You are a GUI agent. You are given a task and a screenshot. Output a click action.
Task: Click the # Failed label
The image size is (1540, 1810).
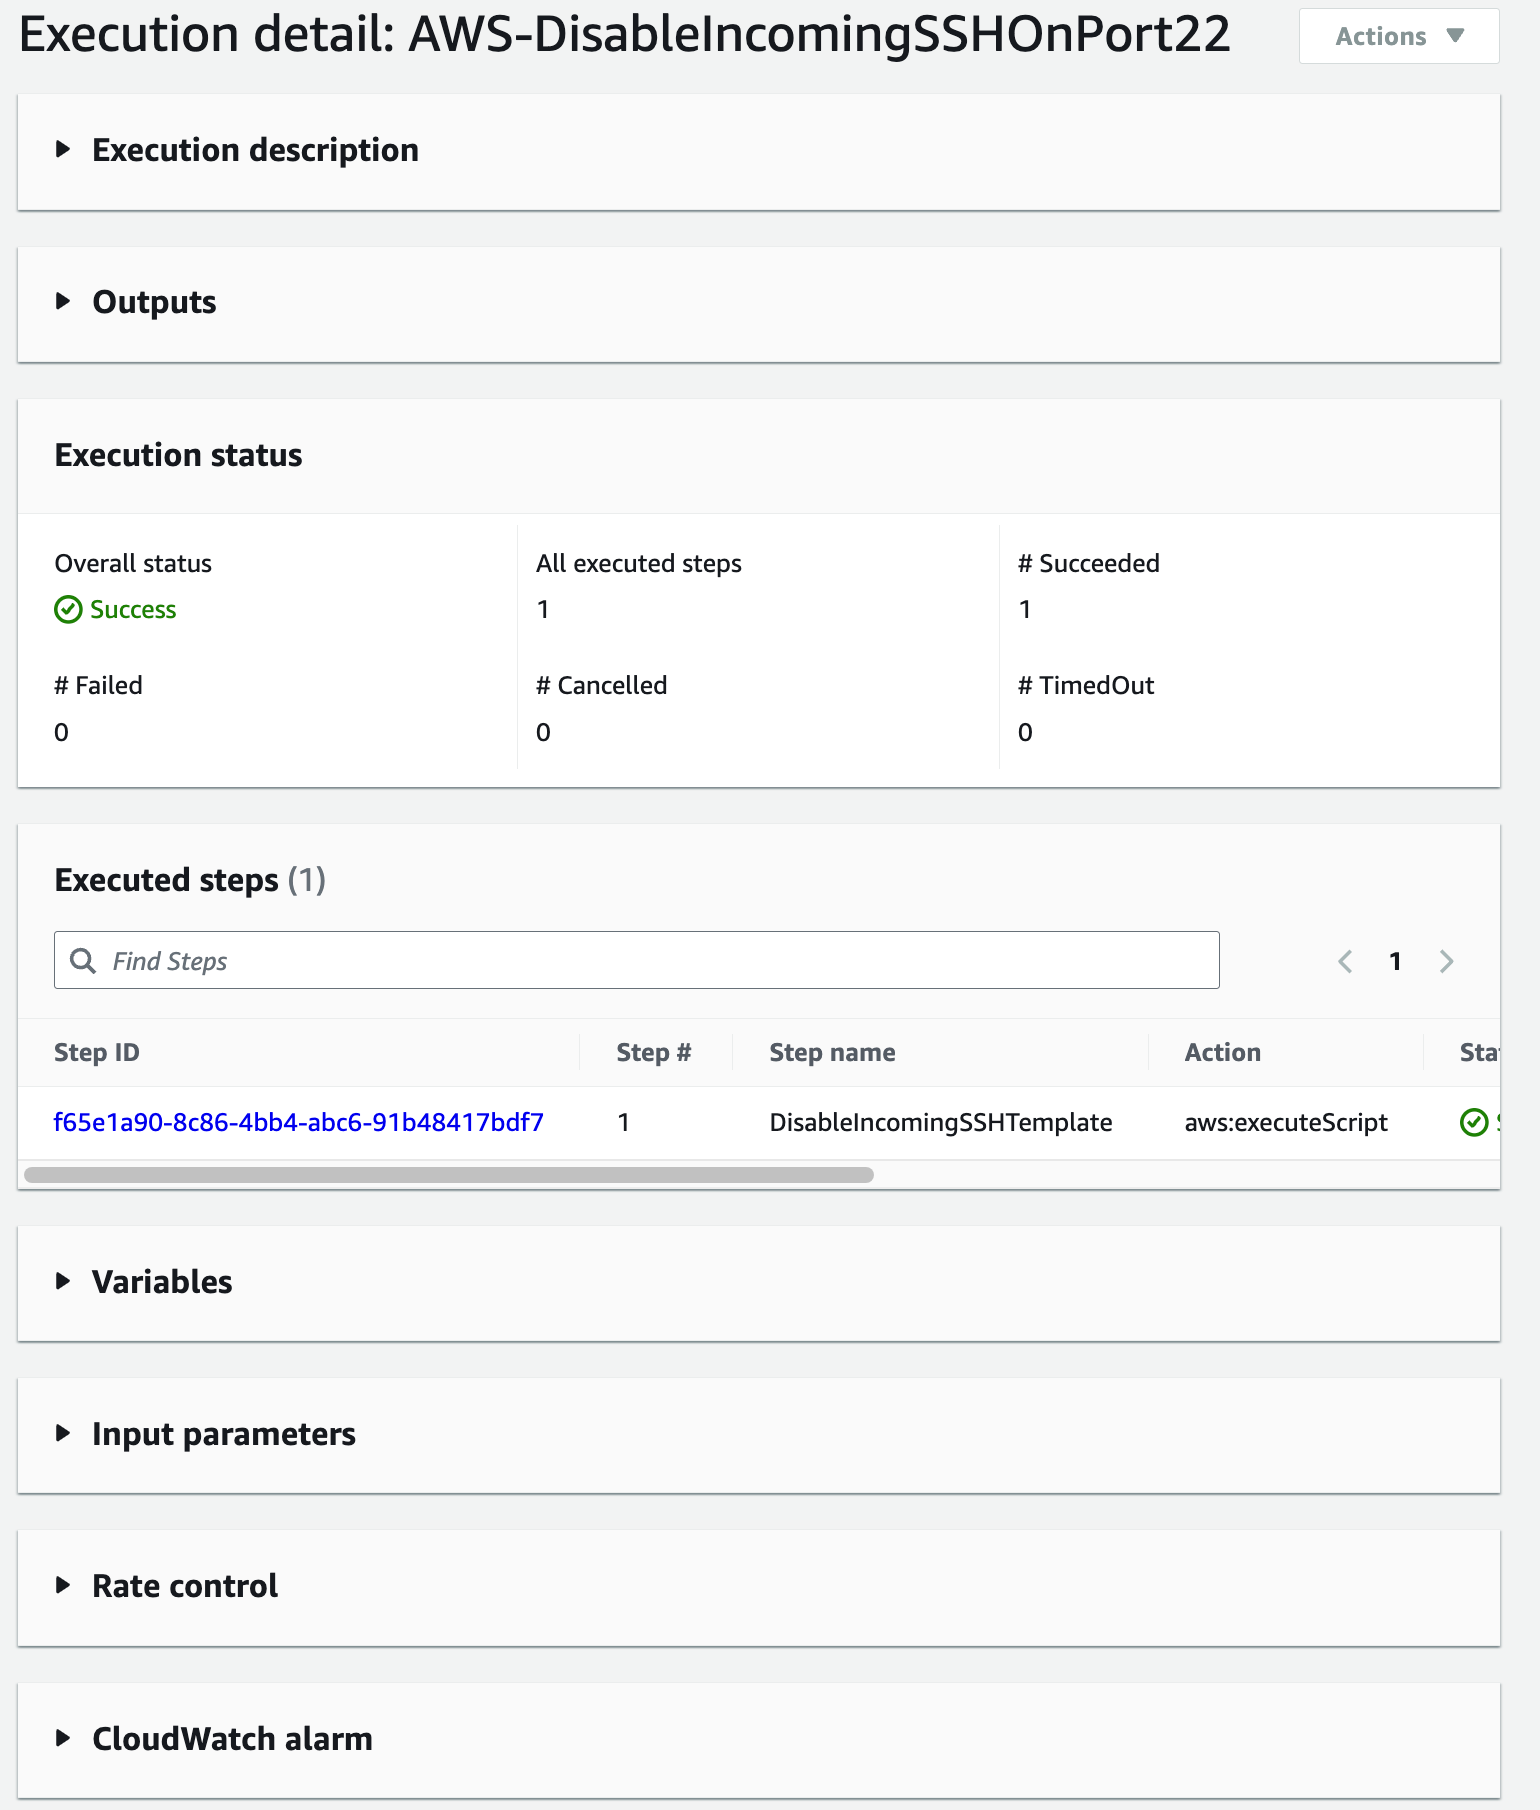coord(99,685)
